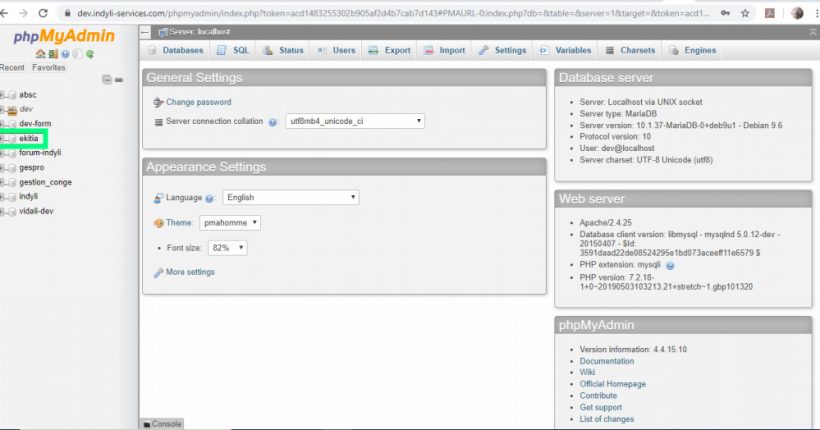
Task: Click the More settings link
Action: 190,272
